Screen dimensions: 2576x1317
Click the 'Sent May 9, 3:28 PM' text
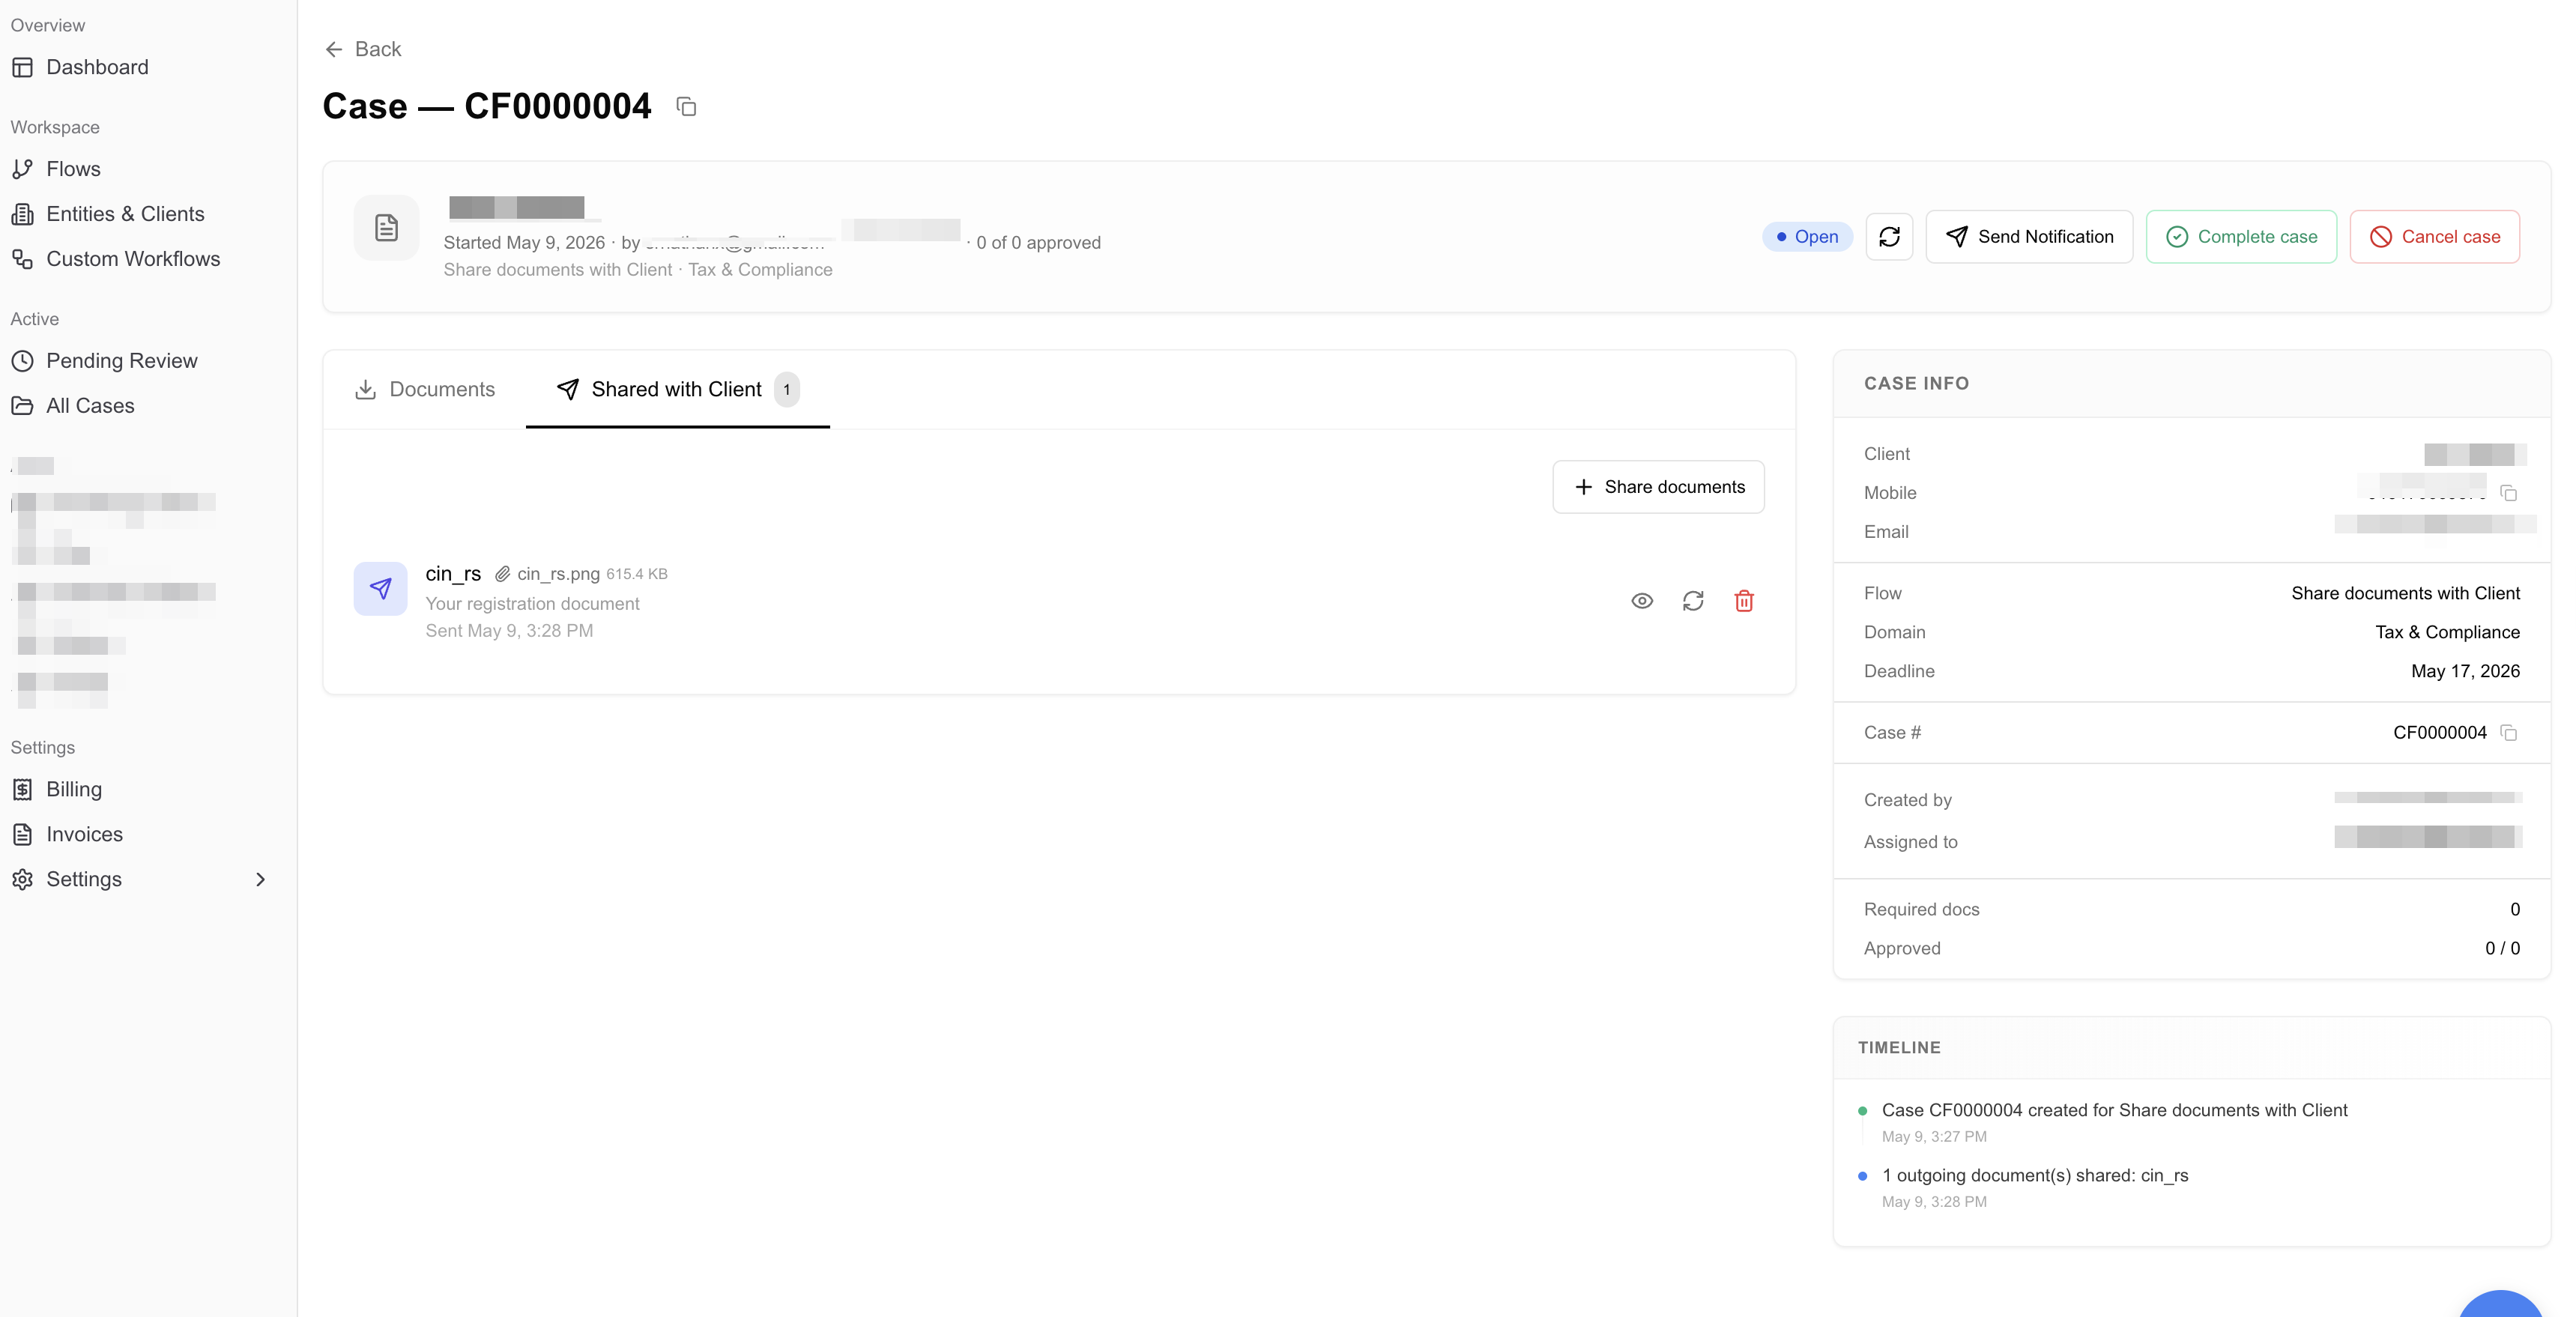click(509, 631)
